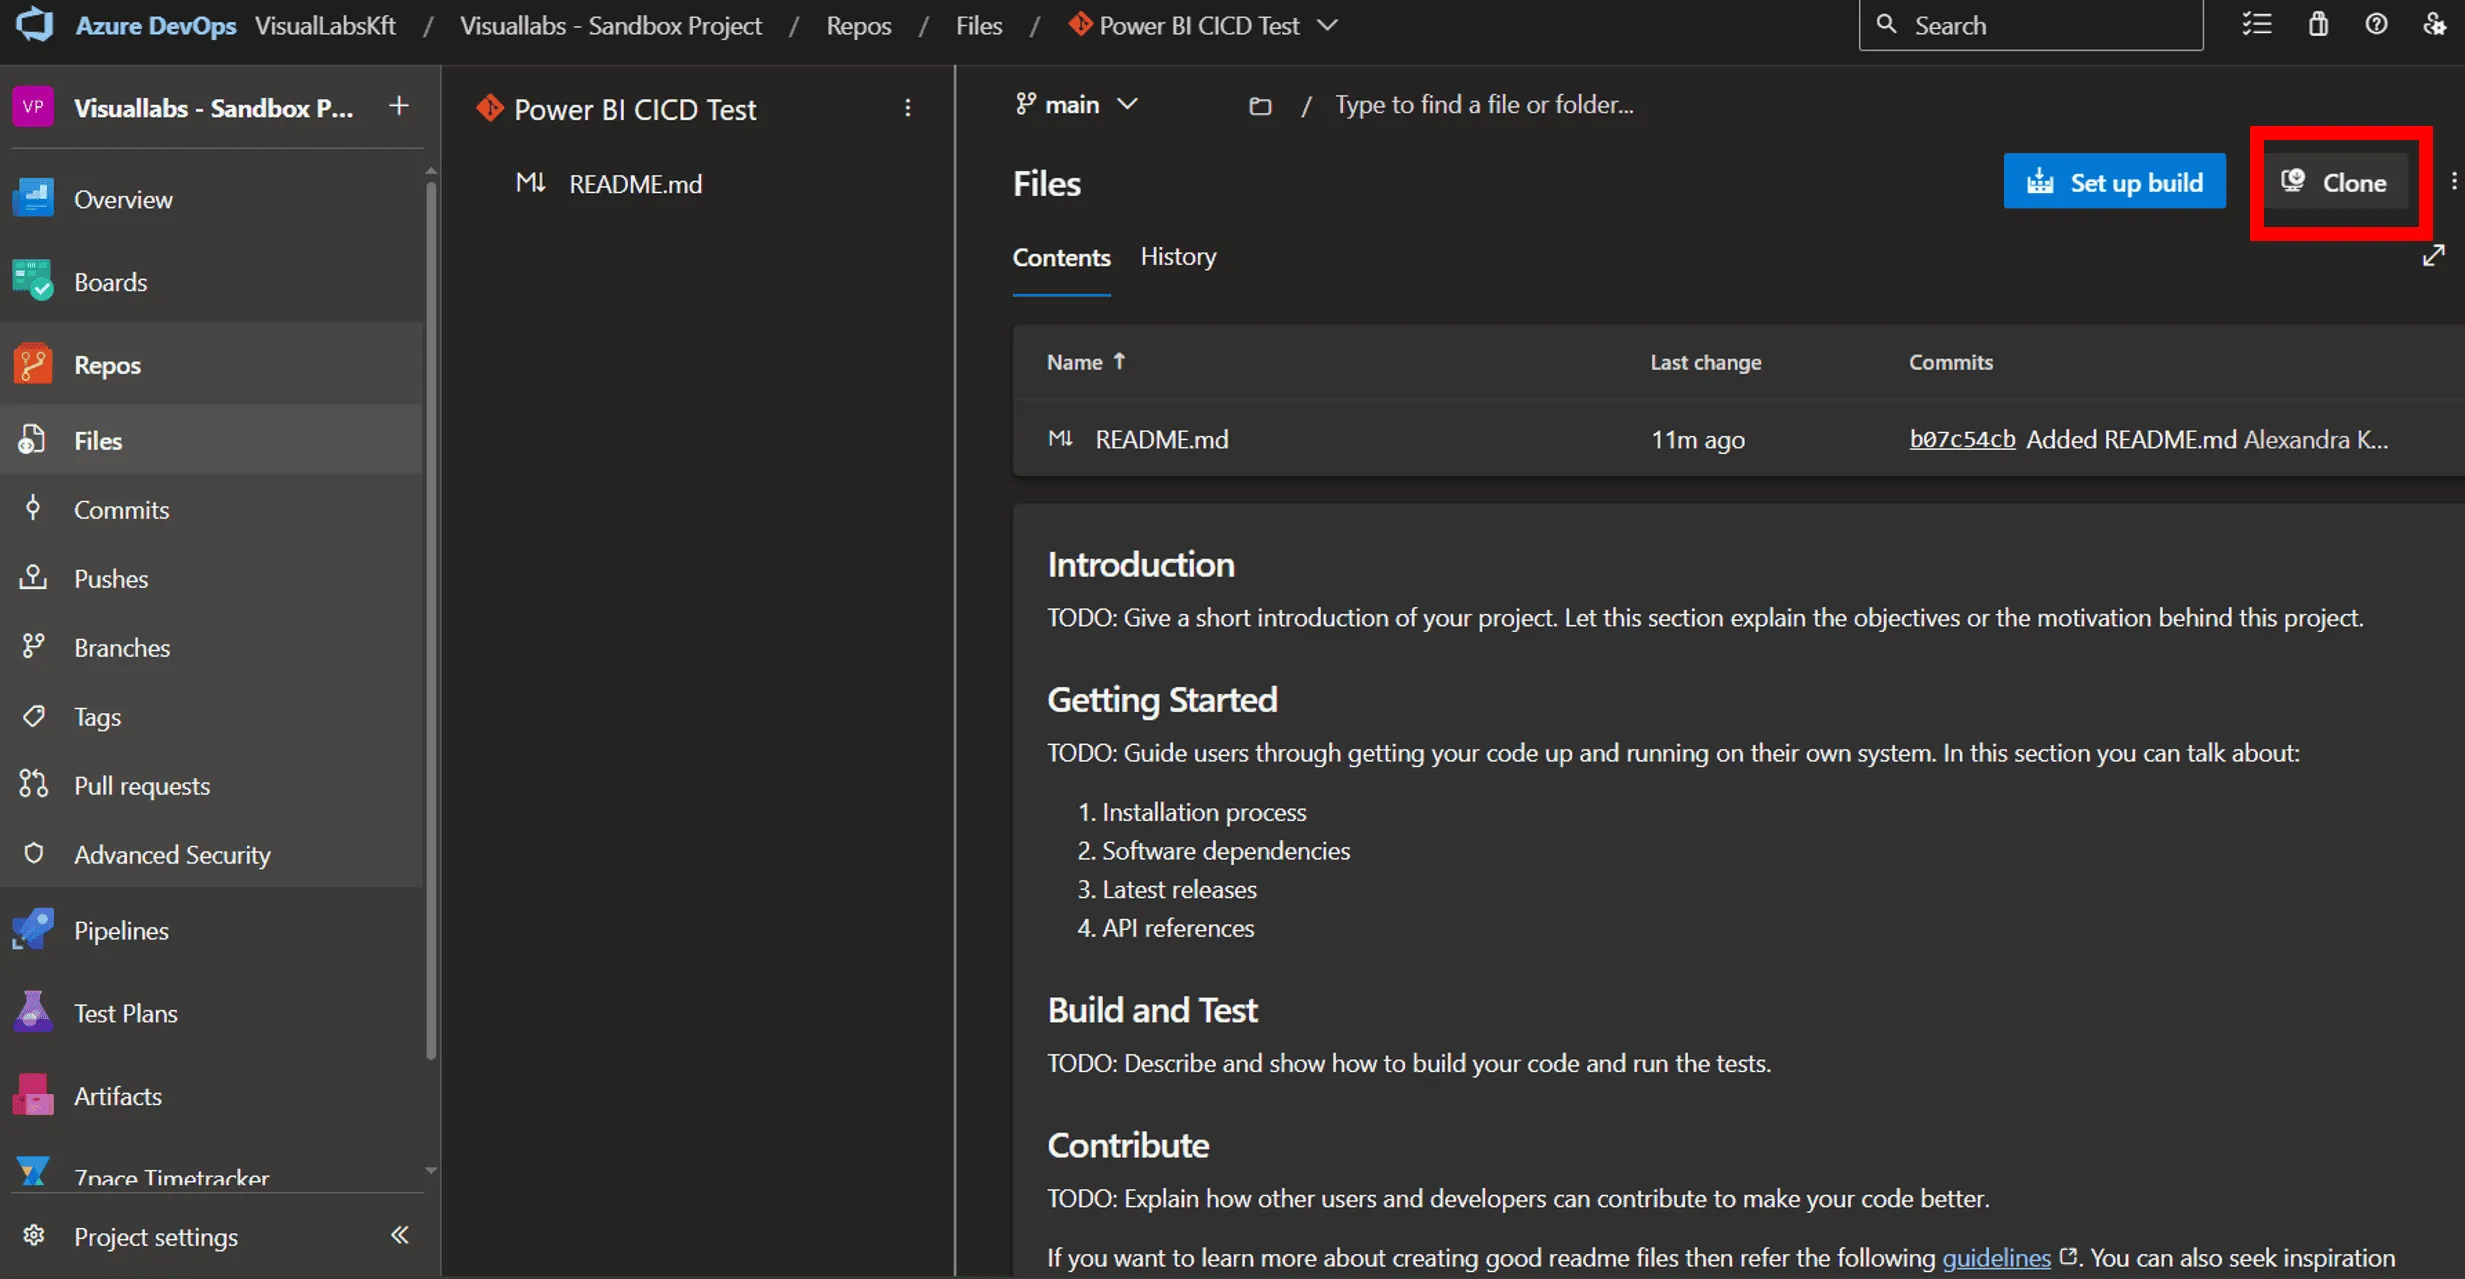Screen dimensions: 2465x1279
Task: Click the plus icon next to project name
Action: point(398,106)
